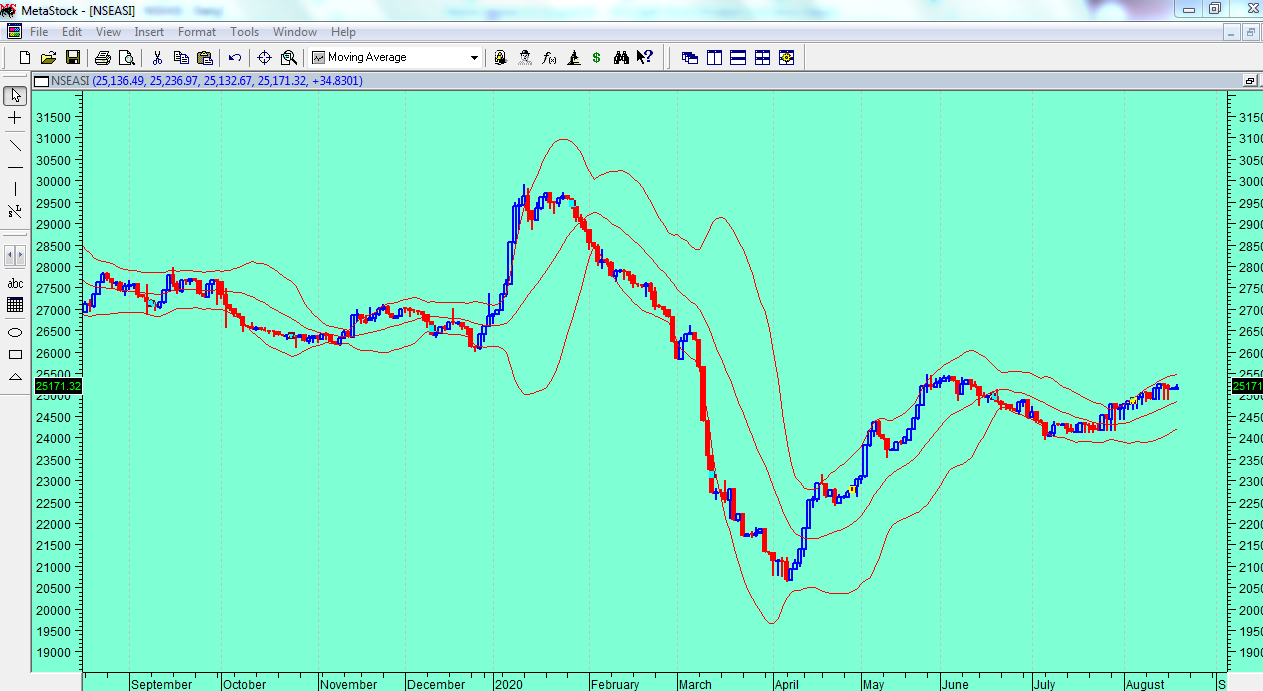Click the September label on date axis
The height and width of the screenshot is (691, 1263).
coord(161,684)
